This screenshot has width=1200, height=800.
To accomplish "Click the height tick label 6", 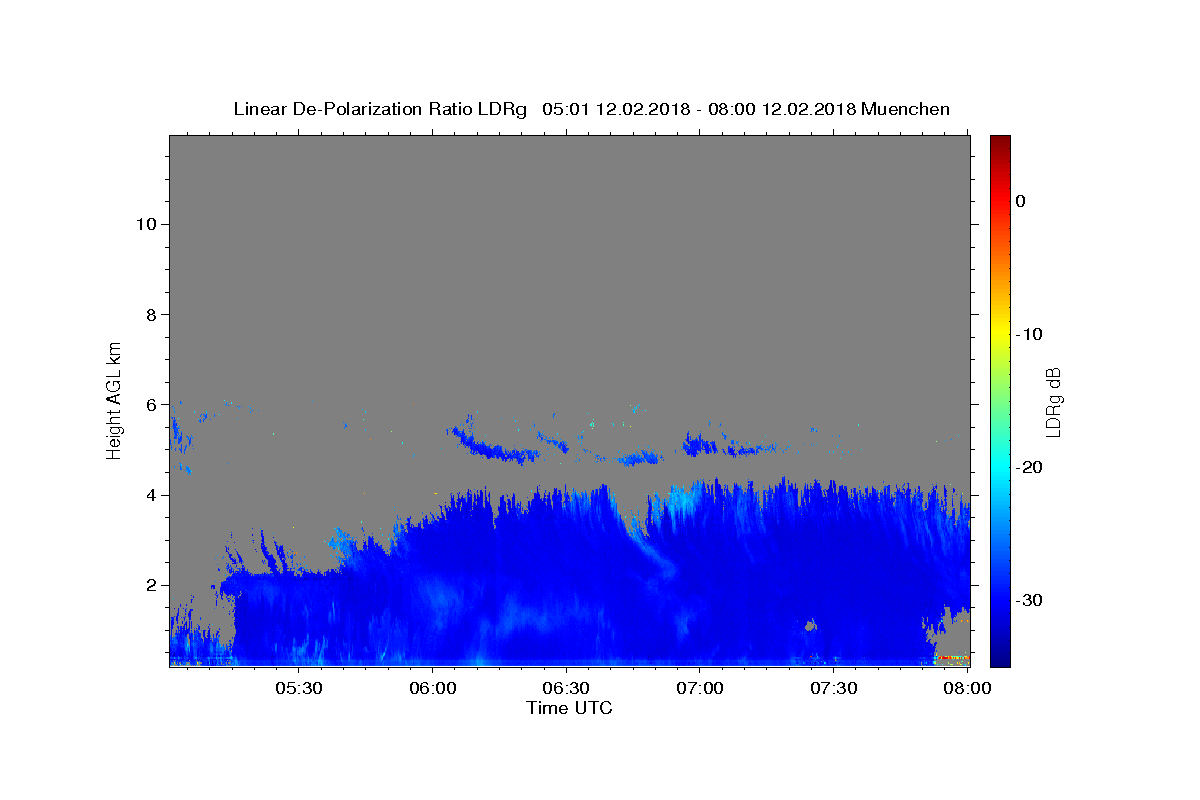I will pyautogui.click(x=150, y=404).
